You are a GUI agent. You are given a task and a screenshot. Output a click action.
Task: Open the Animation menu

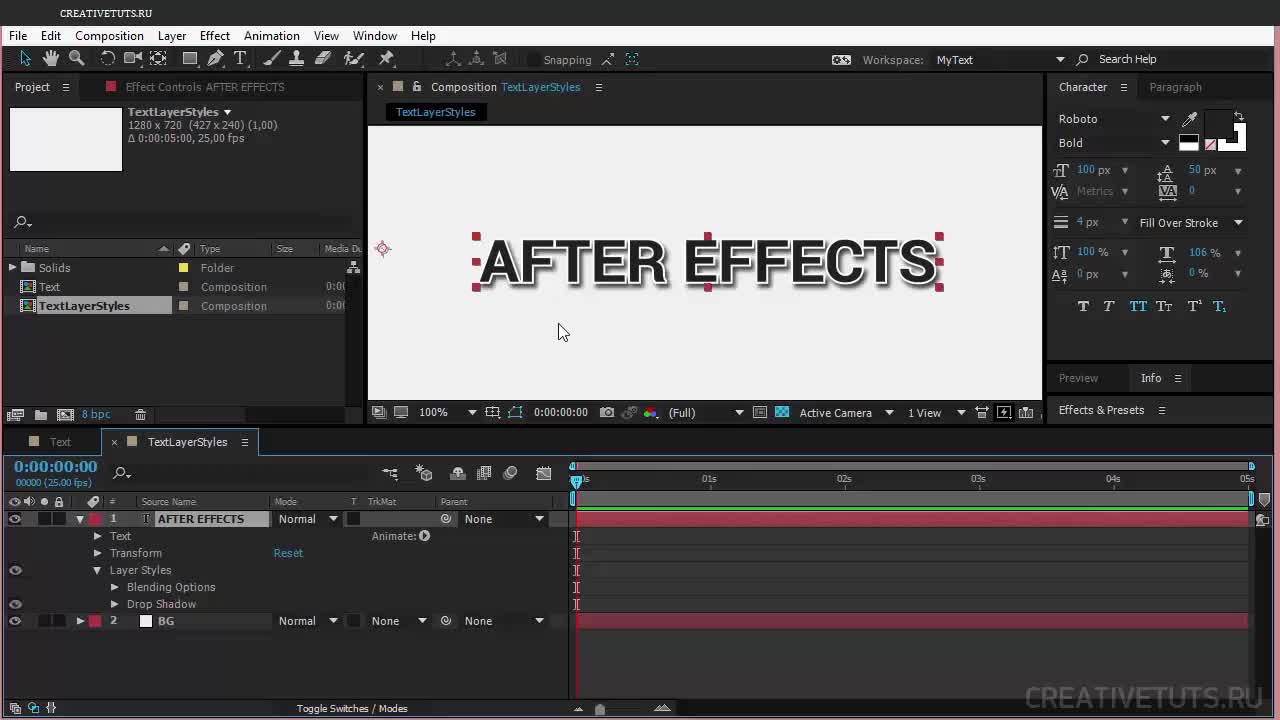pyautogui.click(x=271, y=36)
